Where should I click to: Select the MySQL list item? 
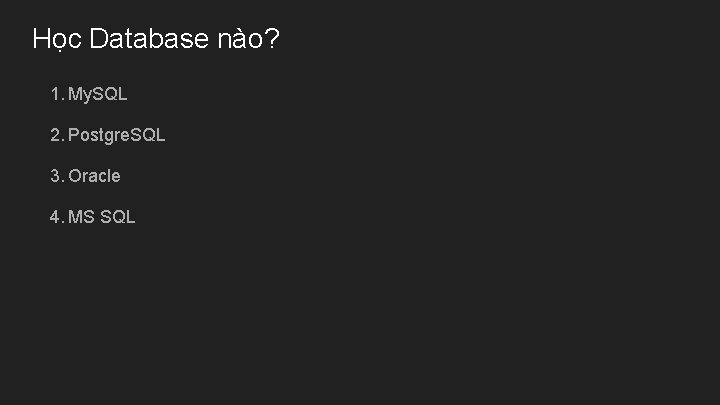pyautogui.click(x=97, y=94)
